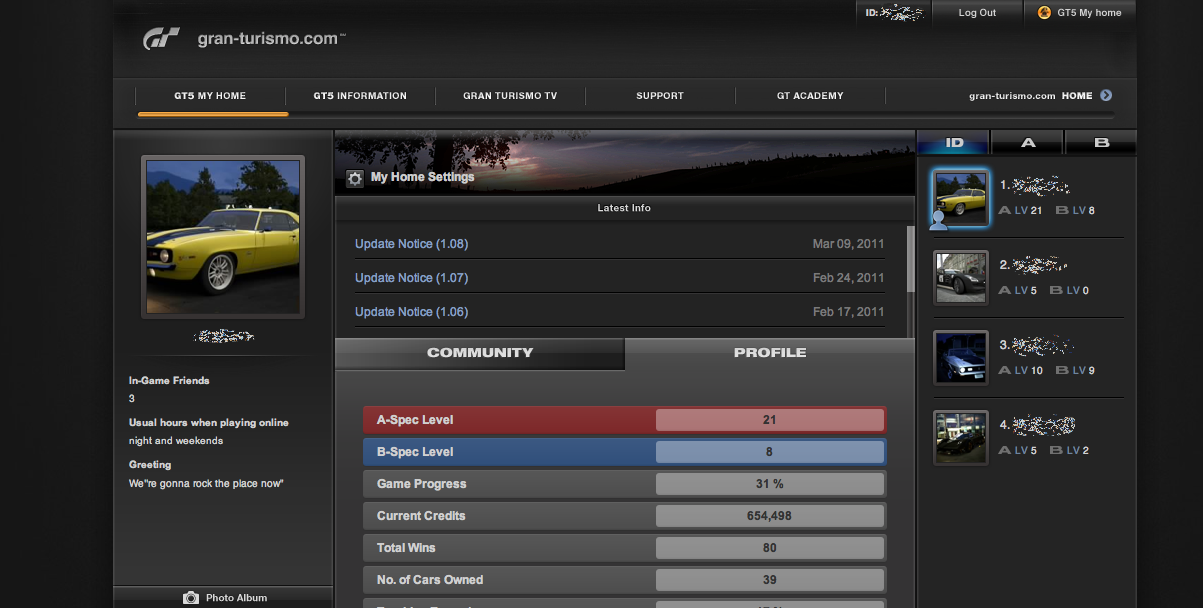Screen dimensions: 1203x608
Task: Click the In-Game Friends label
Action: [169, 381]
